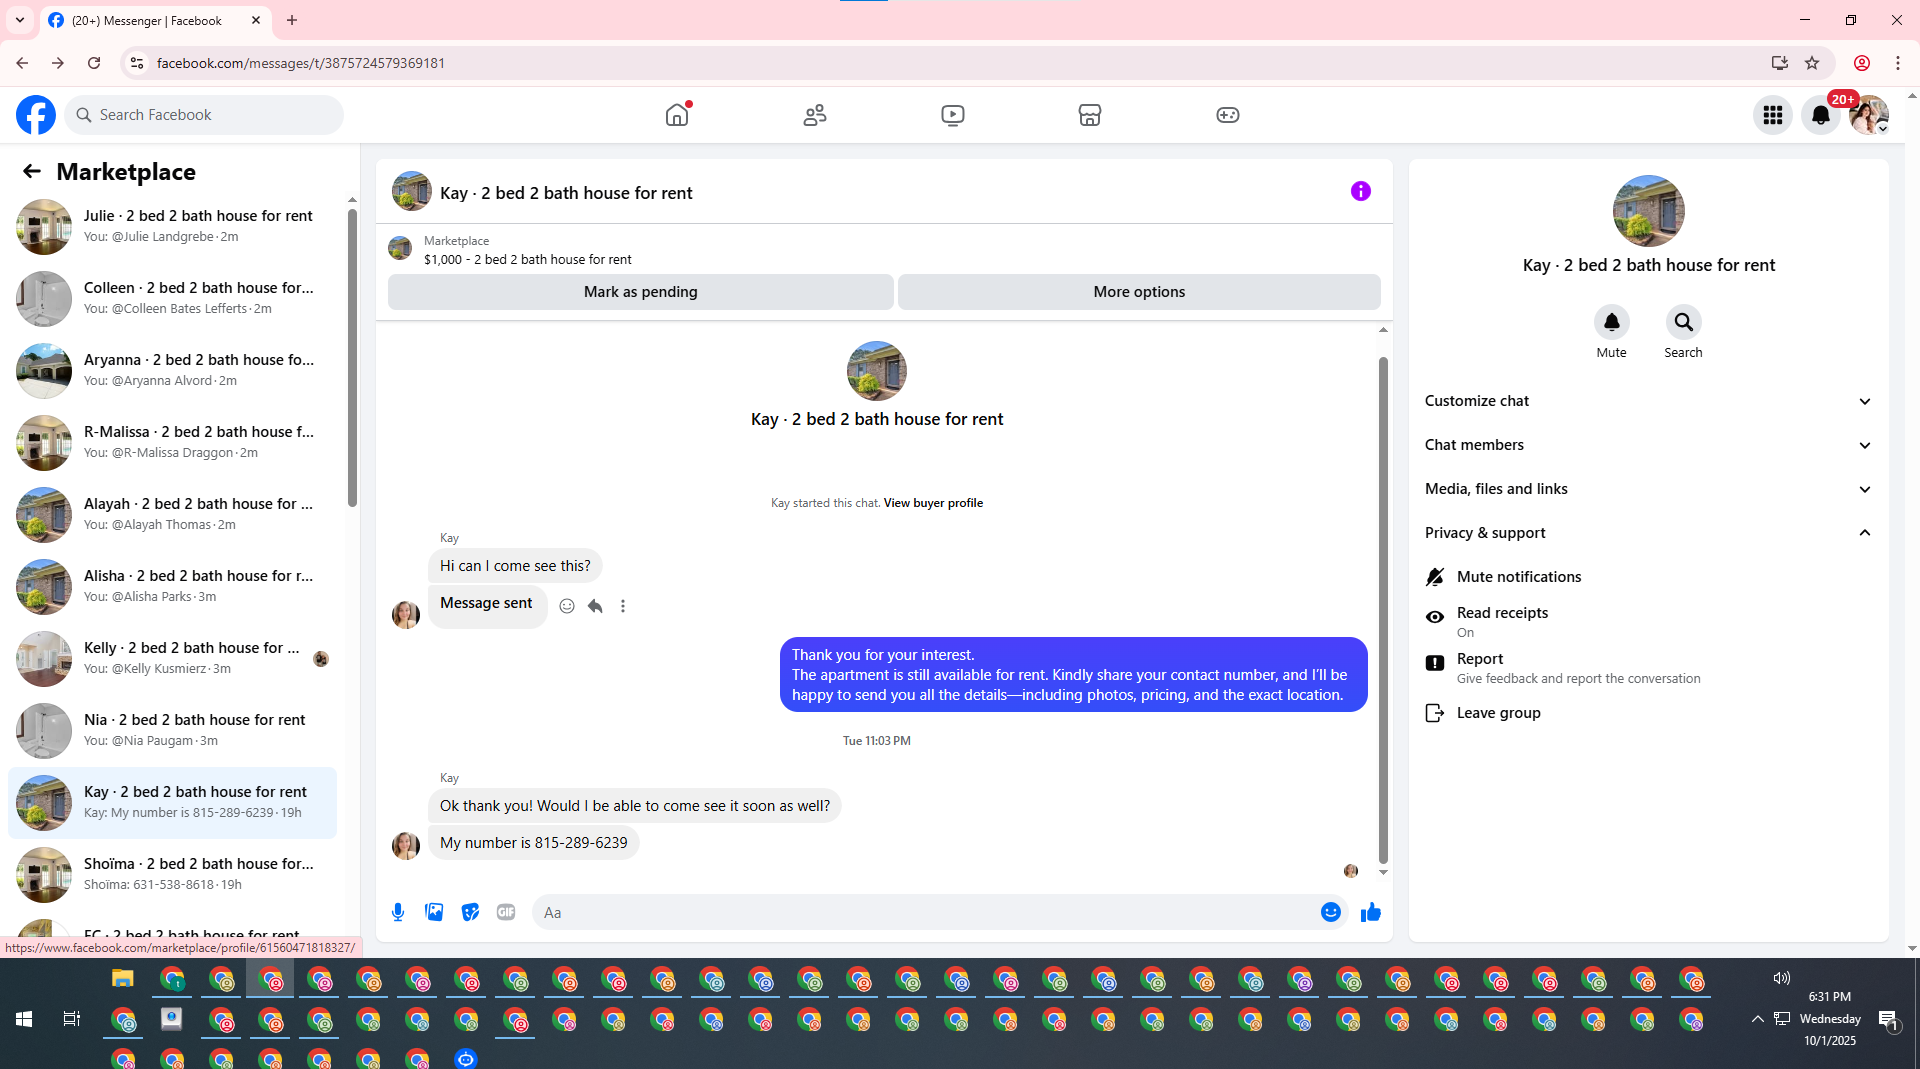
Task: Send a thumbs-up like
Action: point(1371,912)
